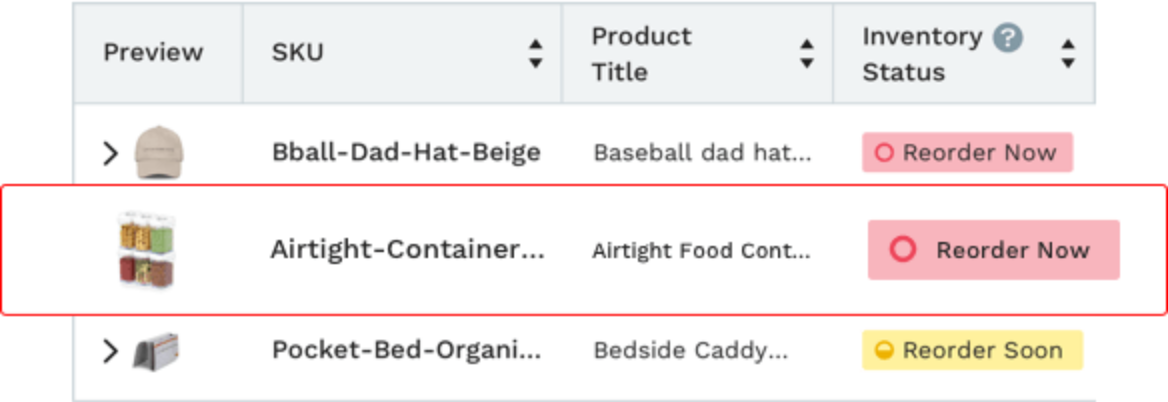This screenshot has width=1168, height=402.
Task: Click the Bedside Caddy product title
Action: [691, 351]
